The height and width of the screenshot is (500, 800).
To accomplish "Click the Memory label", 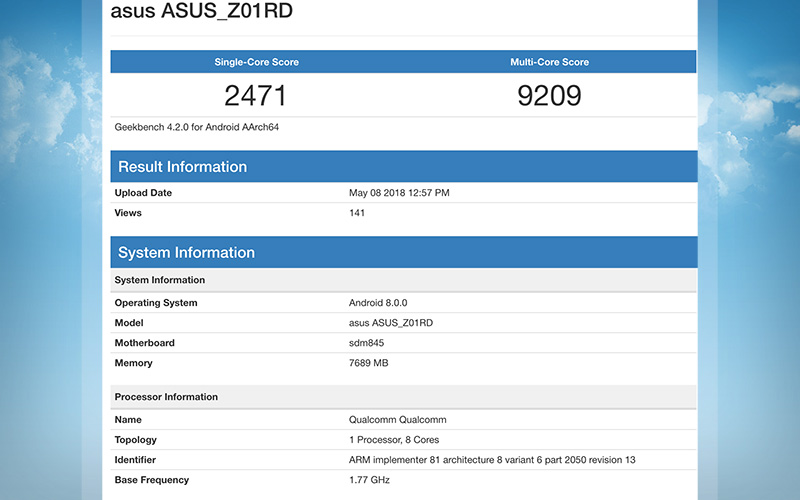I will (x=133, y=363).
